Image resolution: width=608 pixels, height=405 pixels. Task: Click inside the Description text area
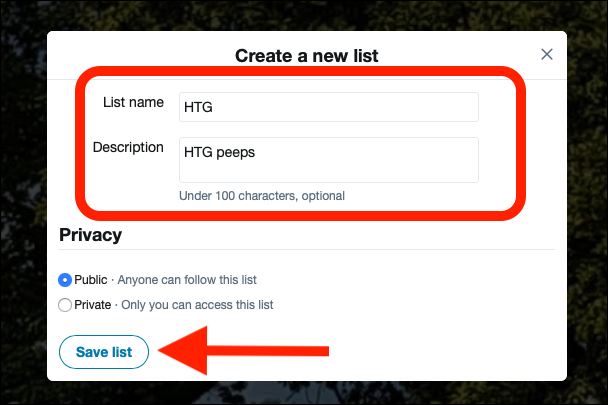(x=328, y=160)
